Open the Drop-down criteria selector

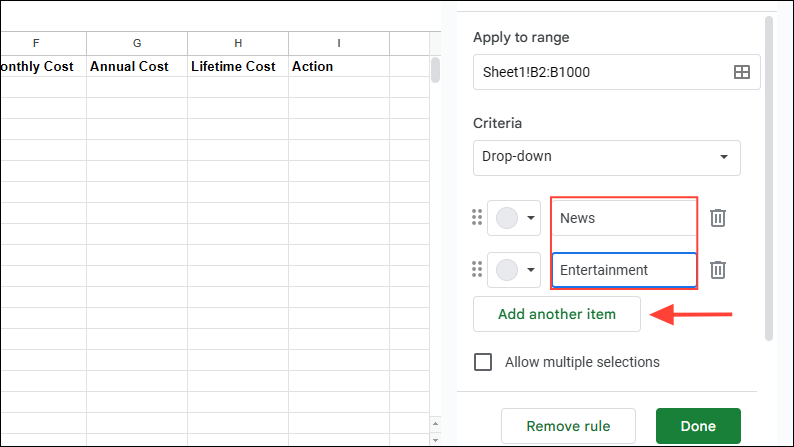click(x=607, y=158)
